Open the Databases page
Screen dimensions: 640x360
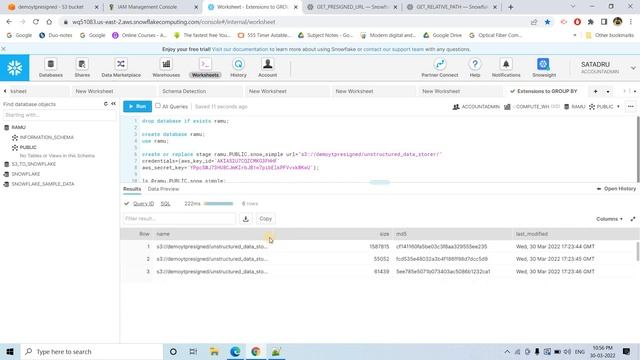point(51,68)
